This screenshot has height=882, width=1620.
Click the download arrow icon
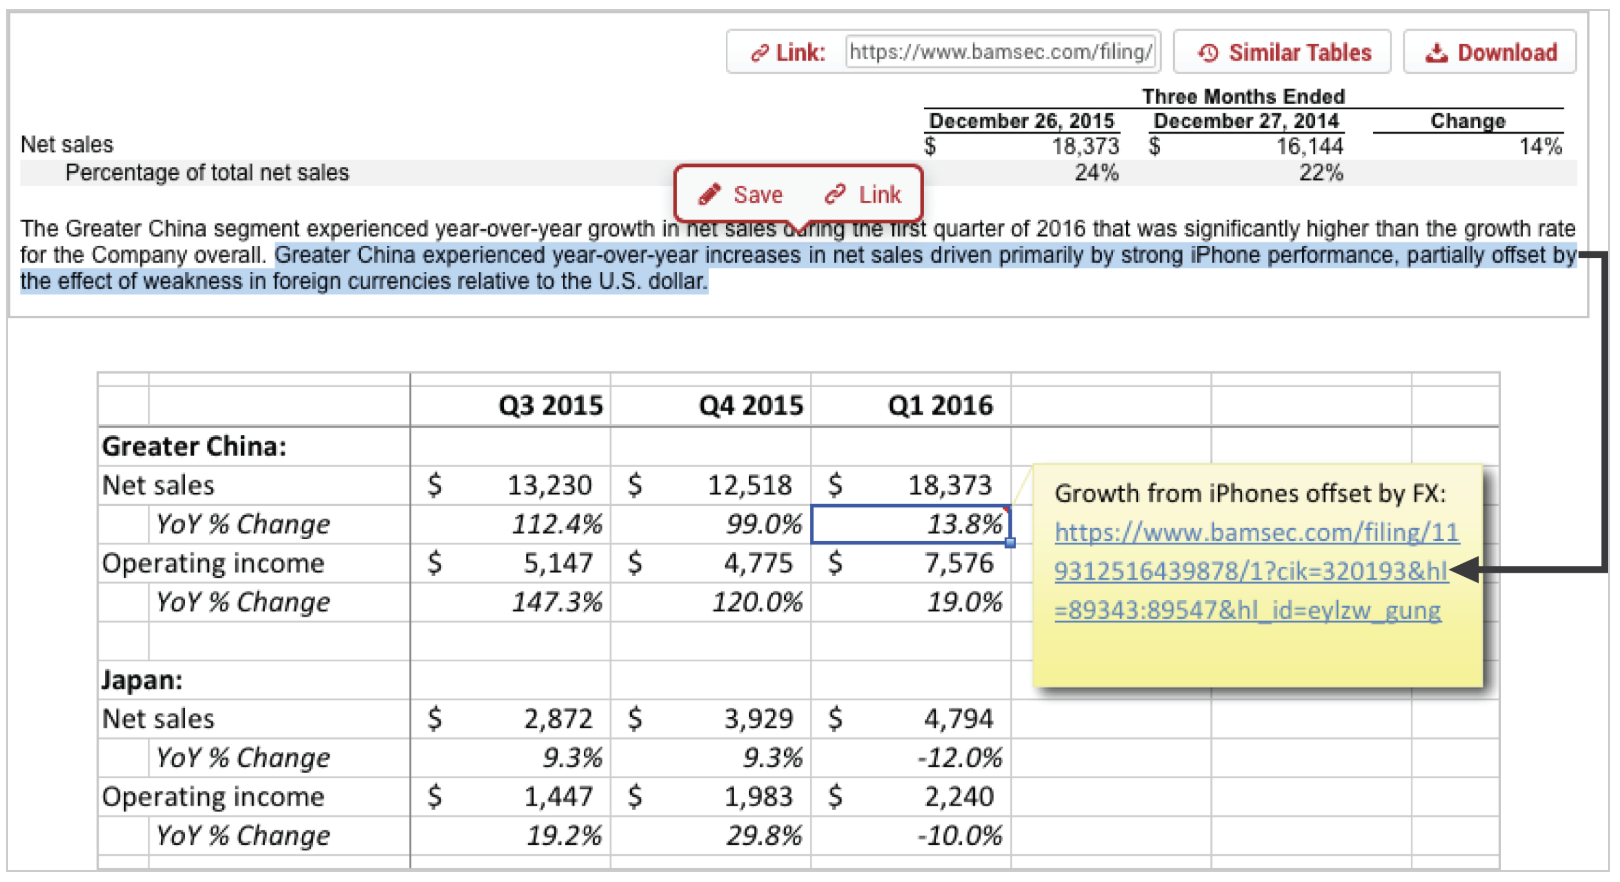click(x=1436, y=53)
